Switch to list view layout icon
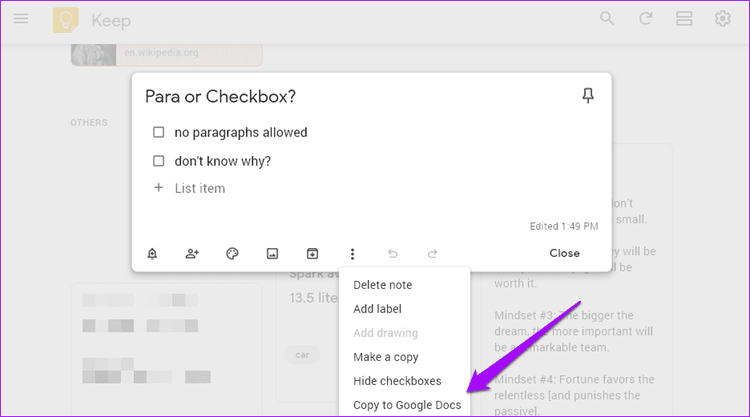Viewport: 750px width, 417px height. (x=684, y=19)
